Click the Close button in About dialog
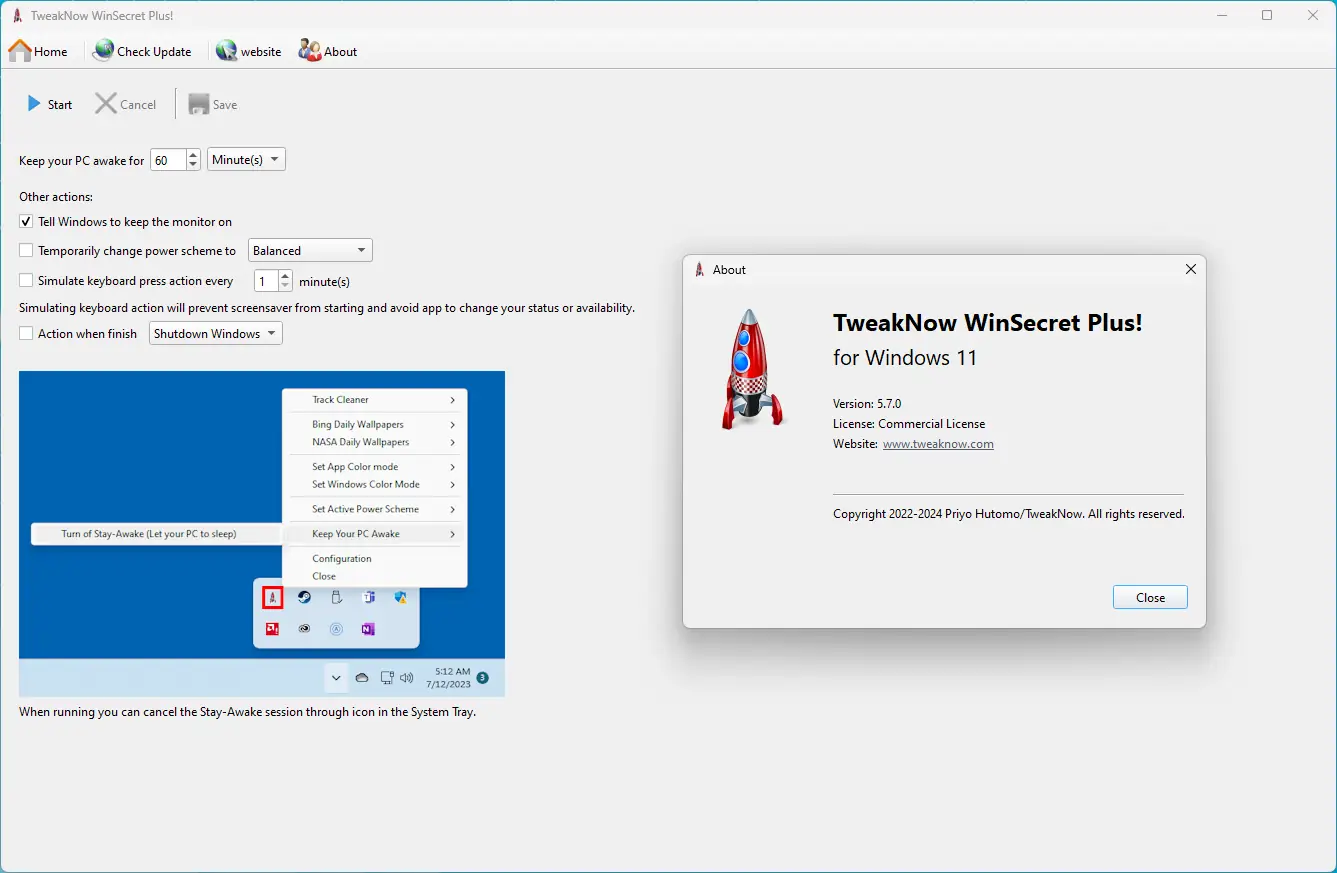This screenshot has width=1337, height=873. click(1150, 597)
